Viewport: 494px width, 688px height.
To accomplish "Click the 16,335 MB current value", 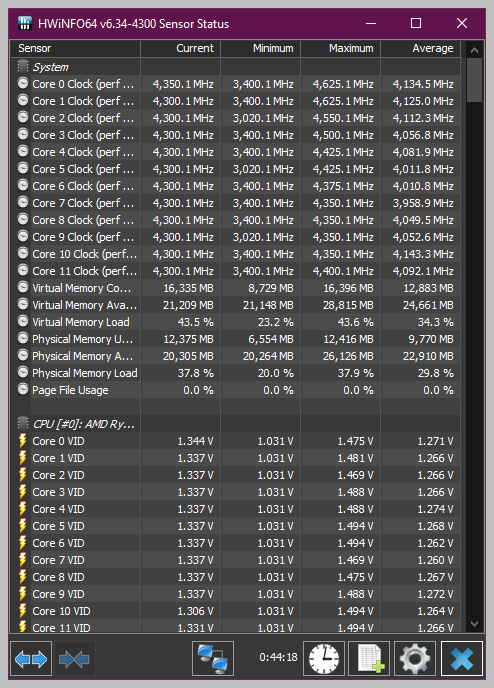I will 188,288.
